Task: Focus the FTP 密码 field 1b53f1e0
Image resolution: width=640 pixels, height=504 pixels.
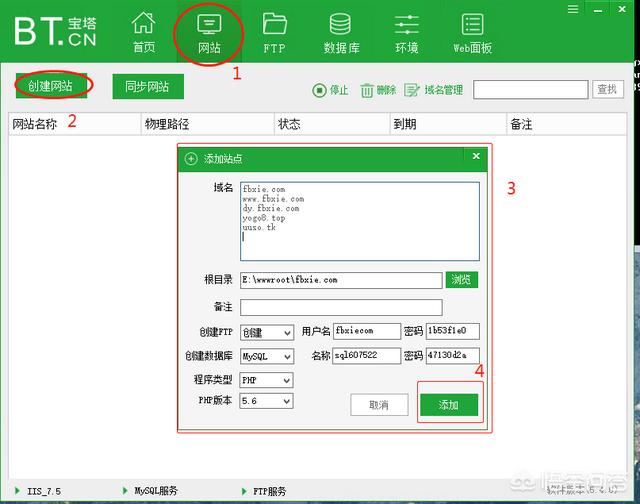Action: click(453, 331)
